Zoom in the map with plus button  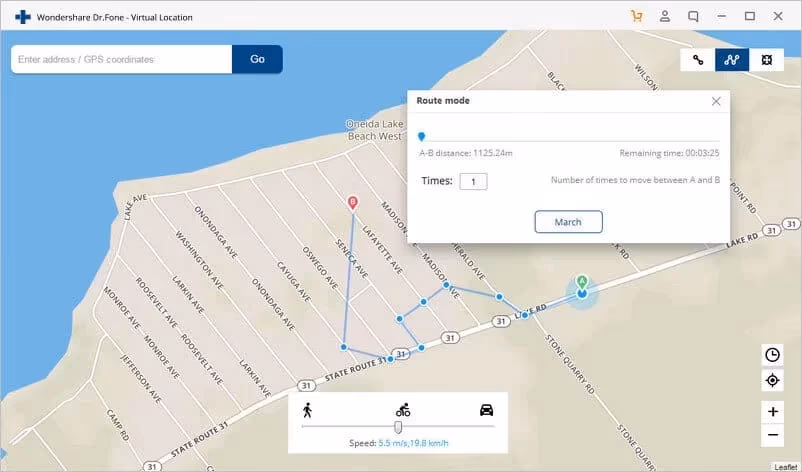(772, 411)
